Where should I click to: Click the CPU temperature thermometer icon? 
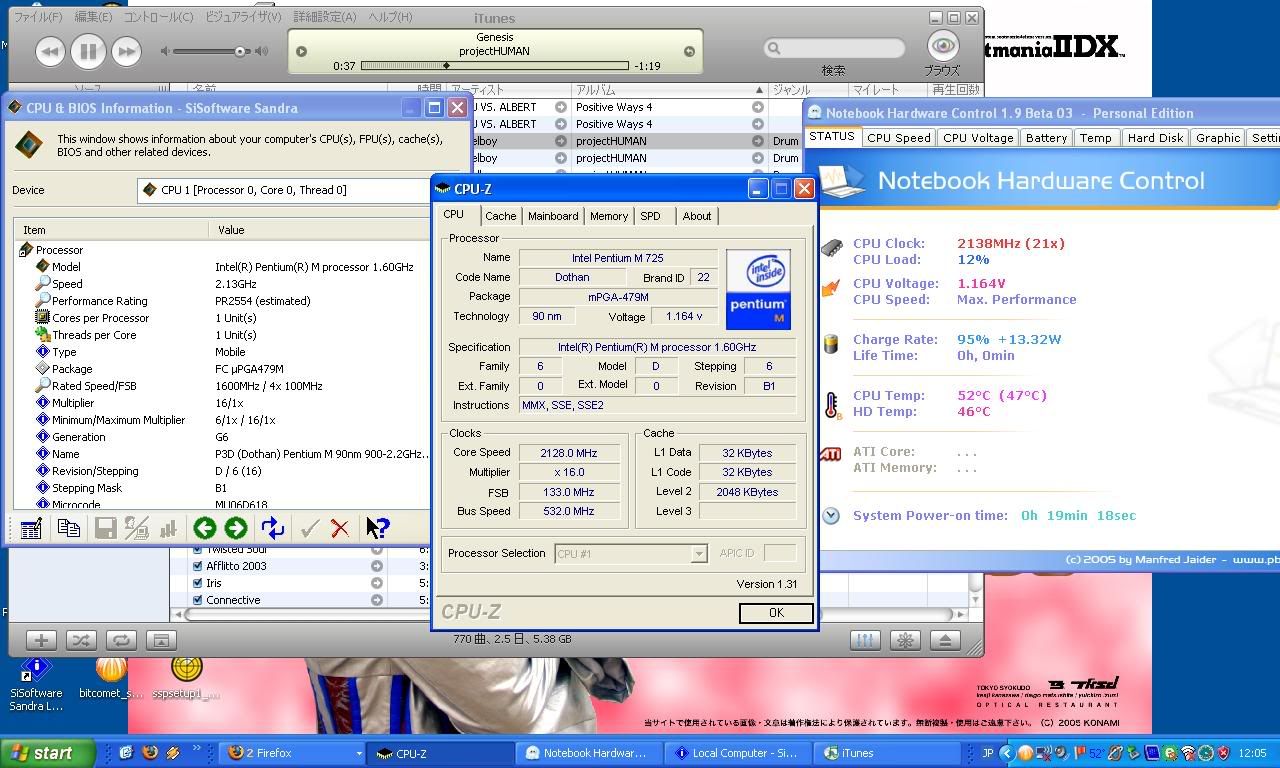click(x=832, y=404)
